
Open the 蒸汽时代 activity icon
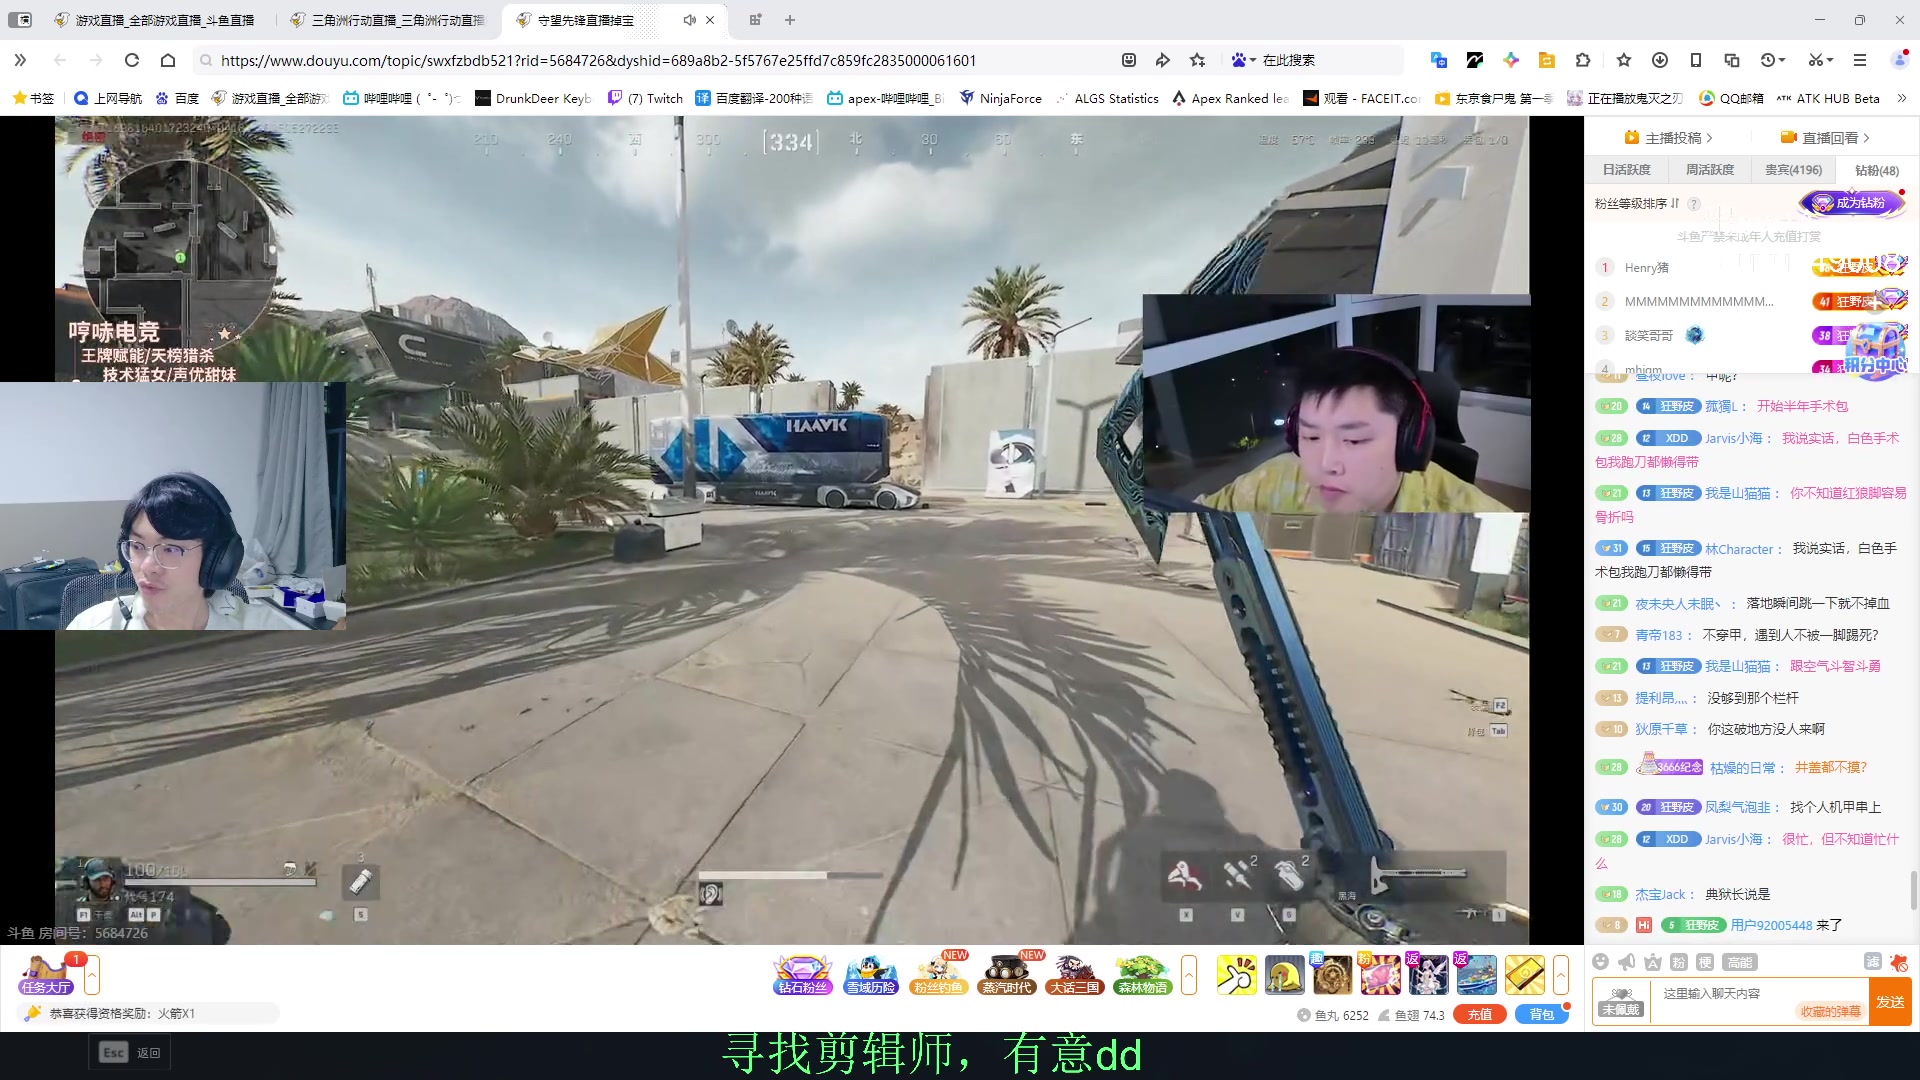(1006, 974)
